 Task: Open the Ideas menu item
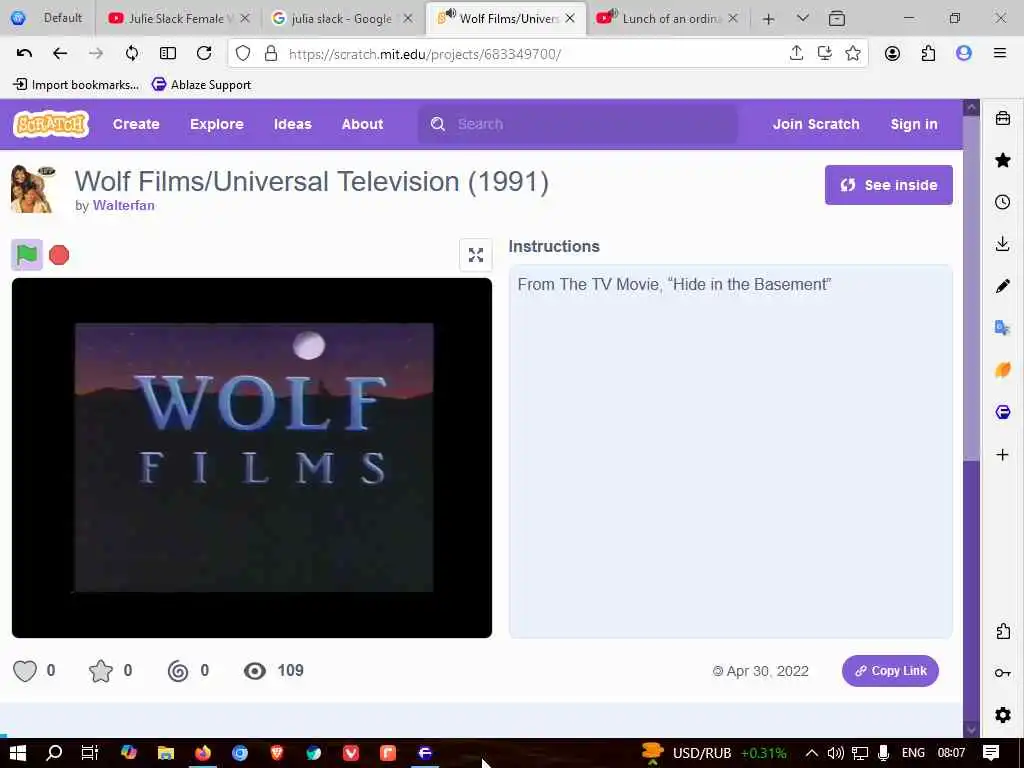click(293, 124)
